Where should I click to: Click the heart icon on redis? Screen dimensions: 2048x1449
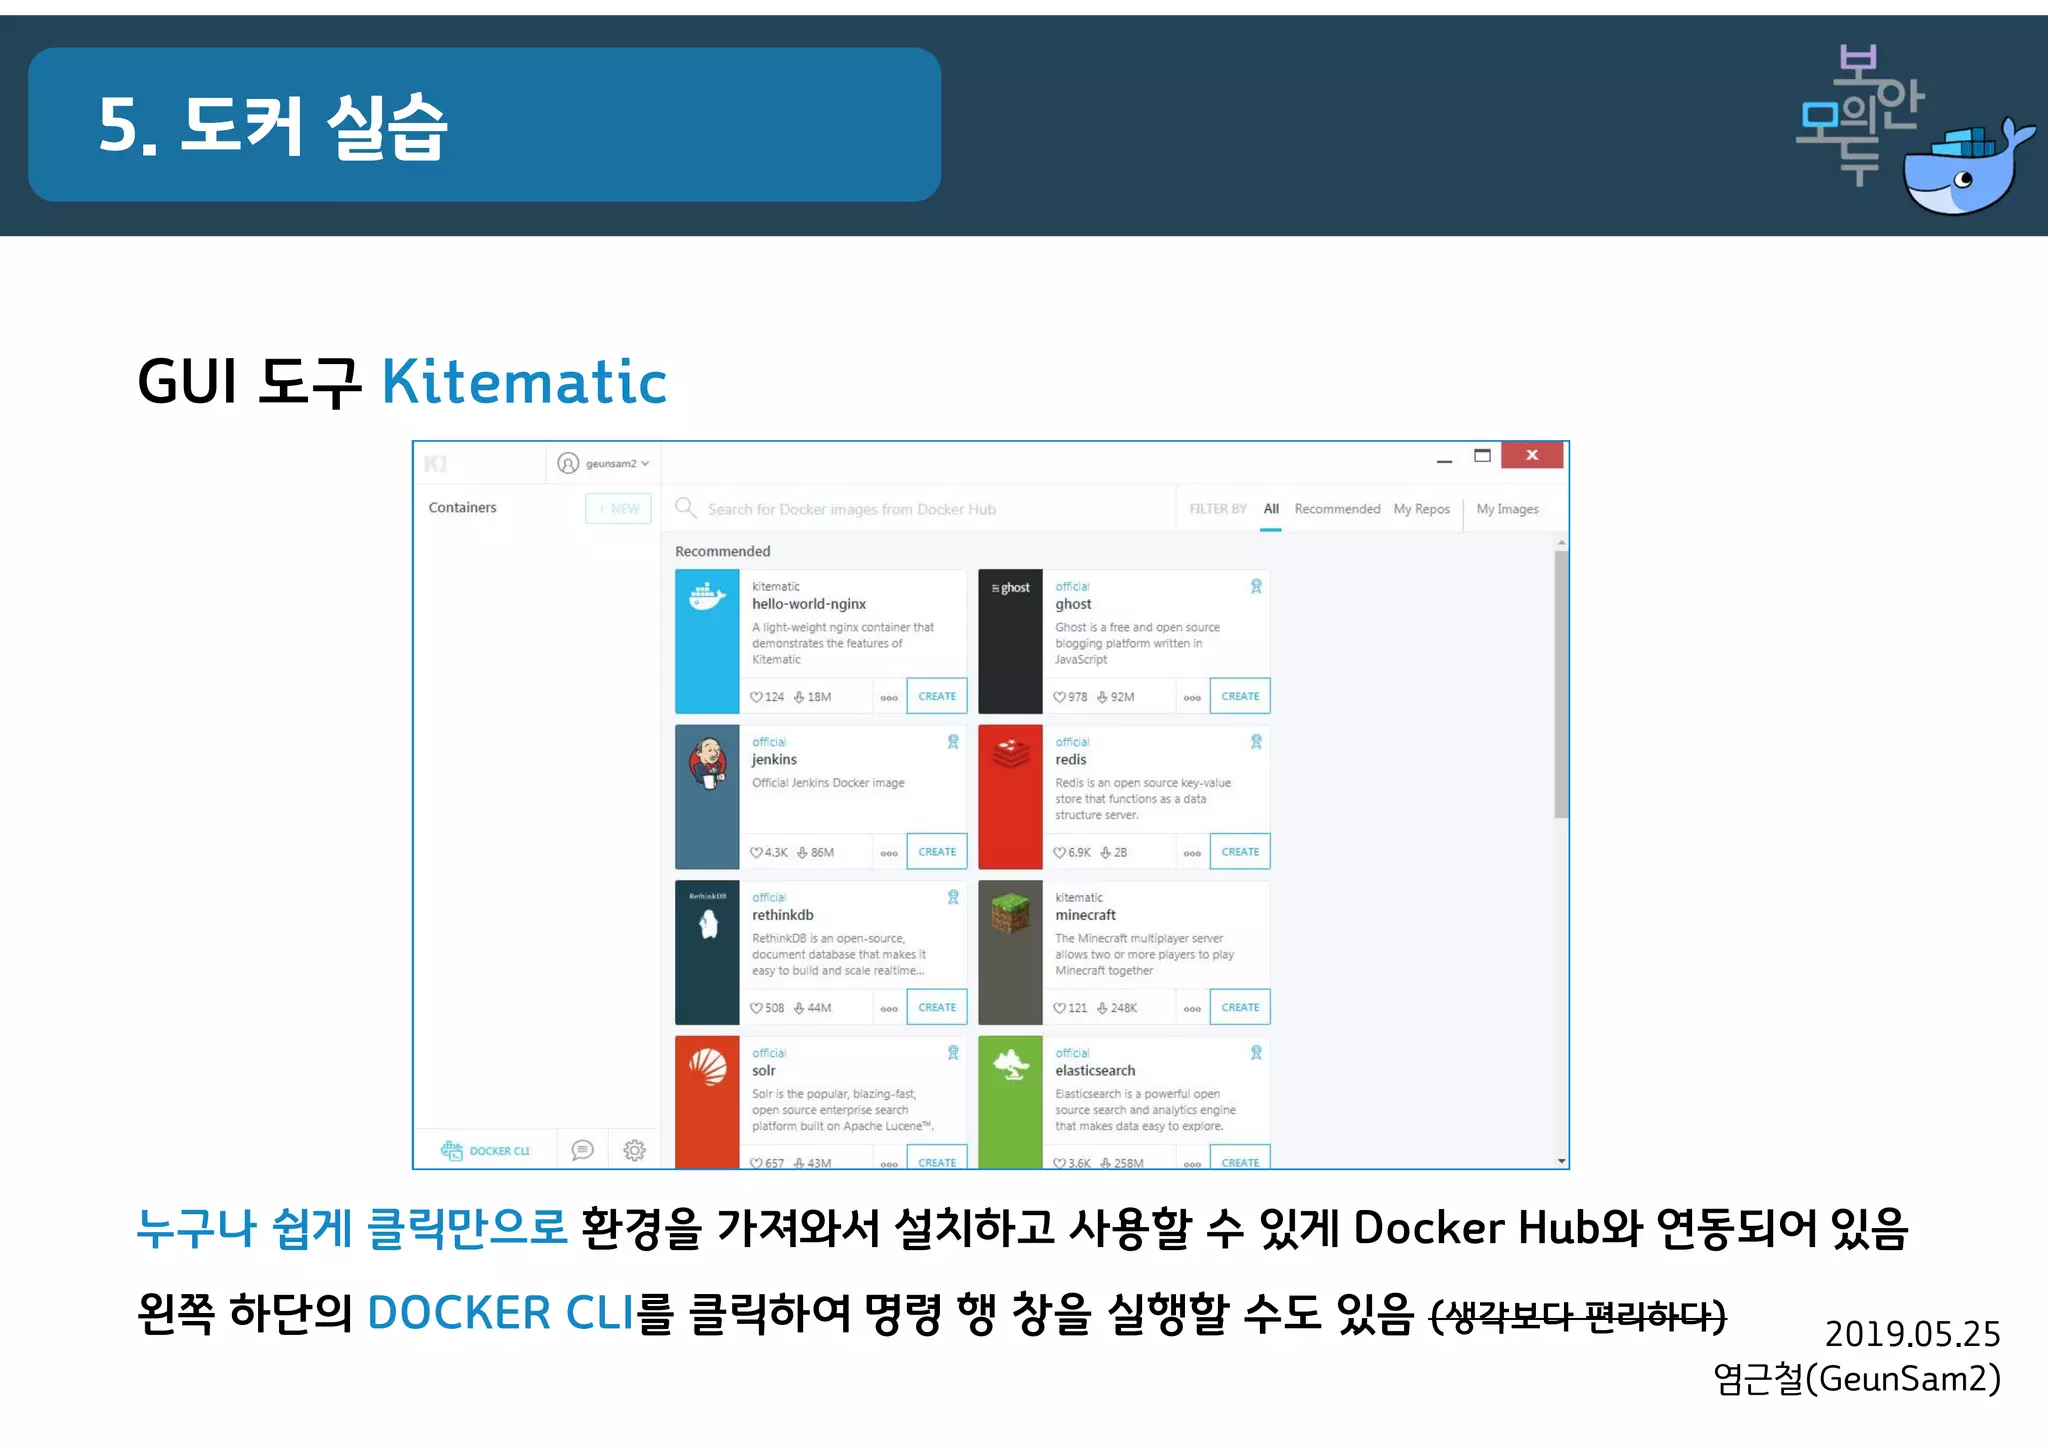point(1060,853)
